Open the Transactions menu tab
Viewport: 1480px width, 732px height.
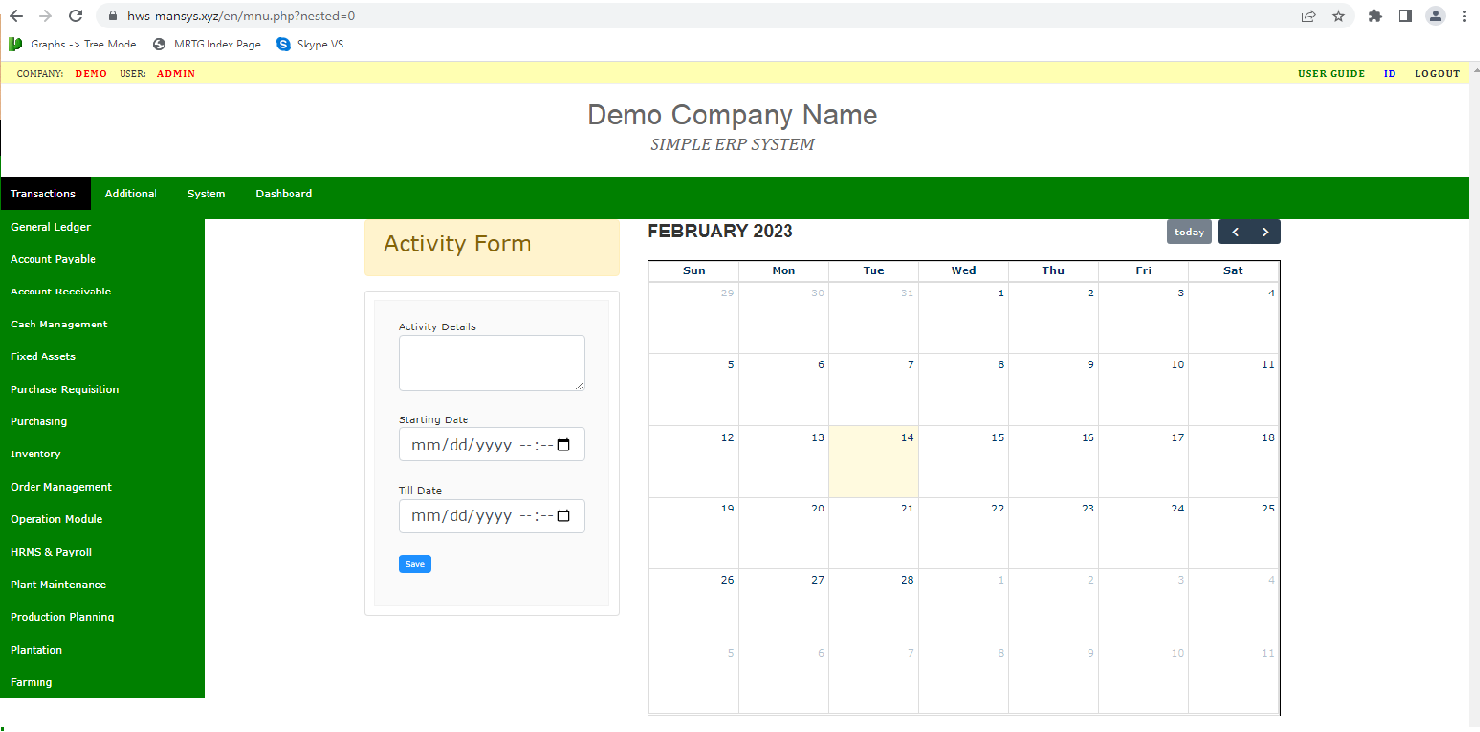(43, 194)
